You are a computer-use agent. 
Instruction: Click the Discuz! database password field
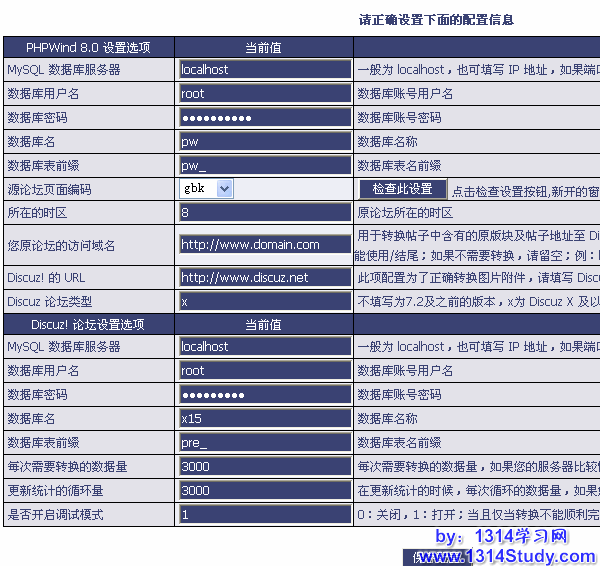264,395
